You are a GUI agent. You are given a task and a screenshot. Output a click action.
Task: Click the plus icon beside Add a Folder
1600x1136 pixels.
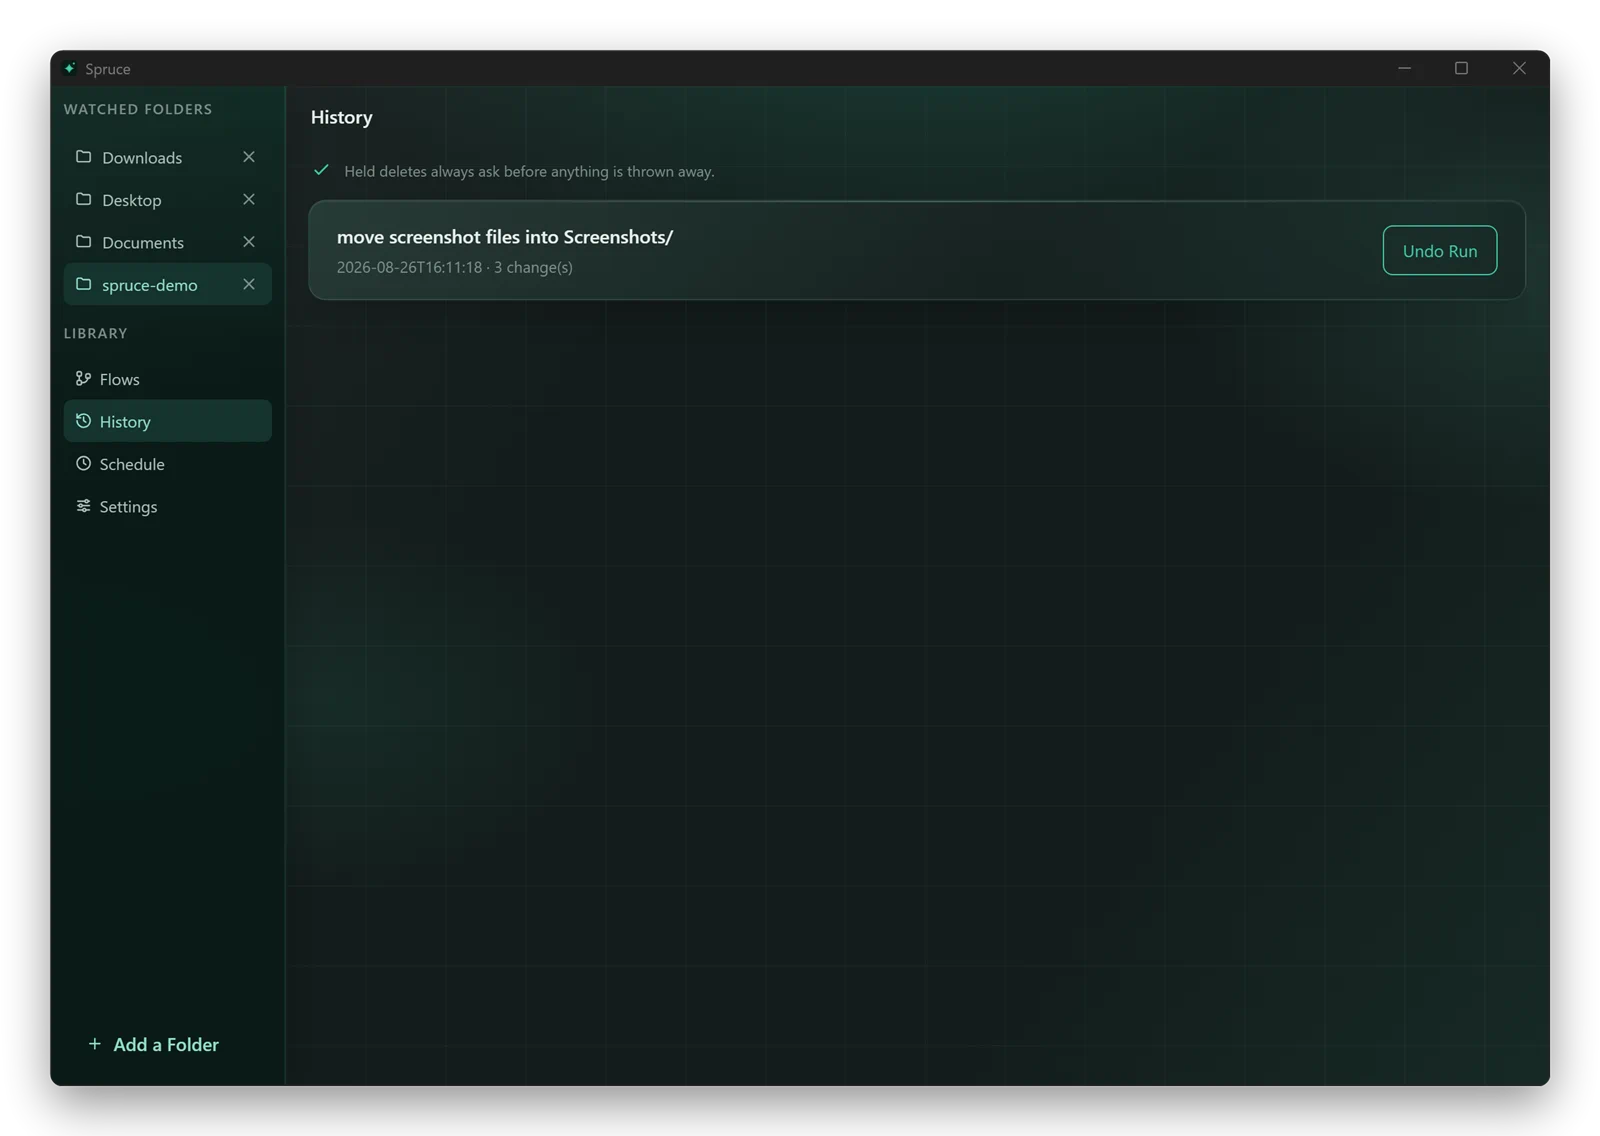point(95,1044)
